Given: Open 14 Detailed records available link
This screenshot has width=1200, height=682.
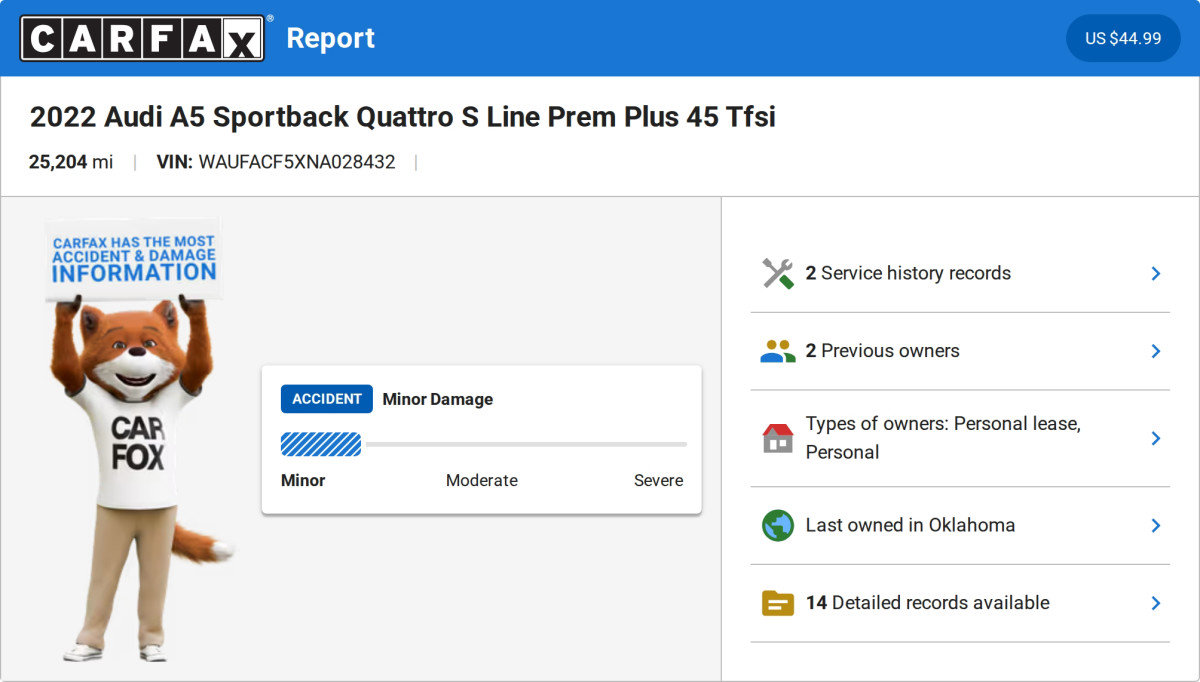Looking at the screenshot, I should pos(927,603).
